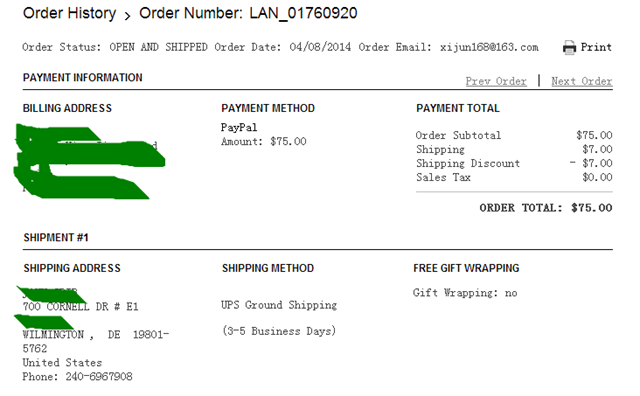The image size is (640, 396).
Task: Click the Gift Wrapping: no text
Action: coord(465,293)
